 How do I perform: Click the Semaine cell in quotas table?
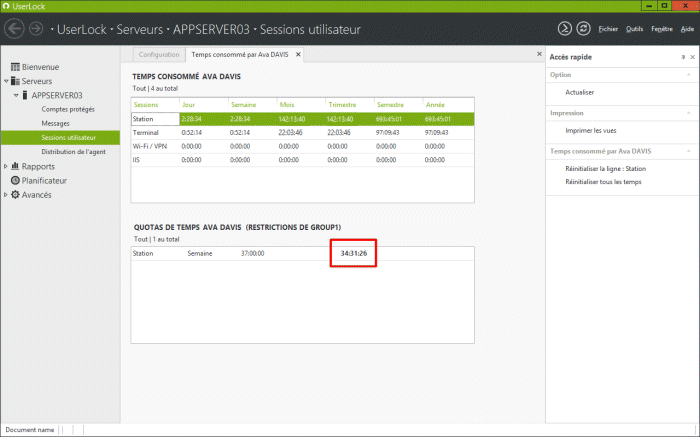tap(200, 254)
